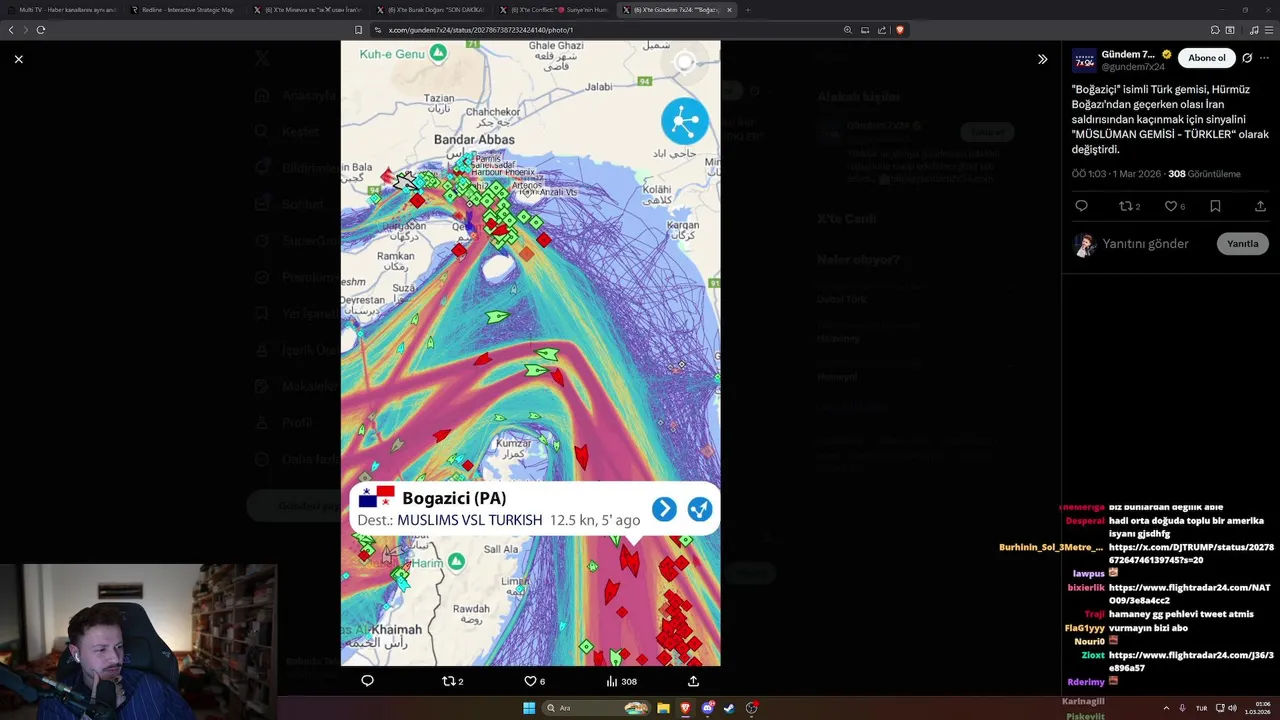The image size is (1280, 720).
Task: Open the Brave Shields icon in address bar
Action: (899, 30)
